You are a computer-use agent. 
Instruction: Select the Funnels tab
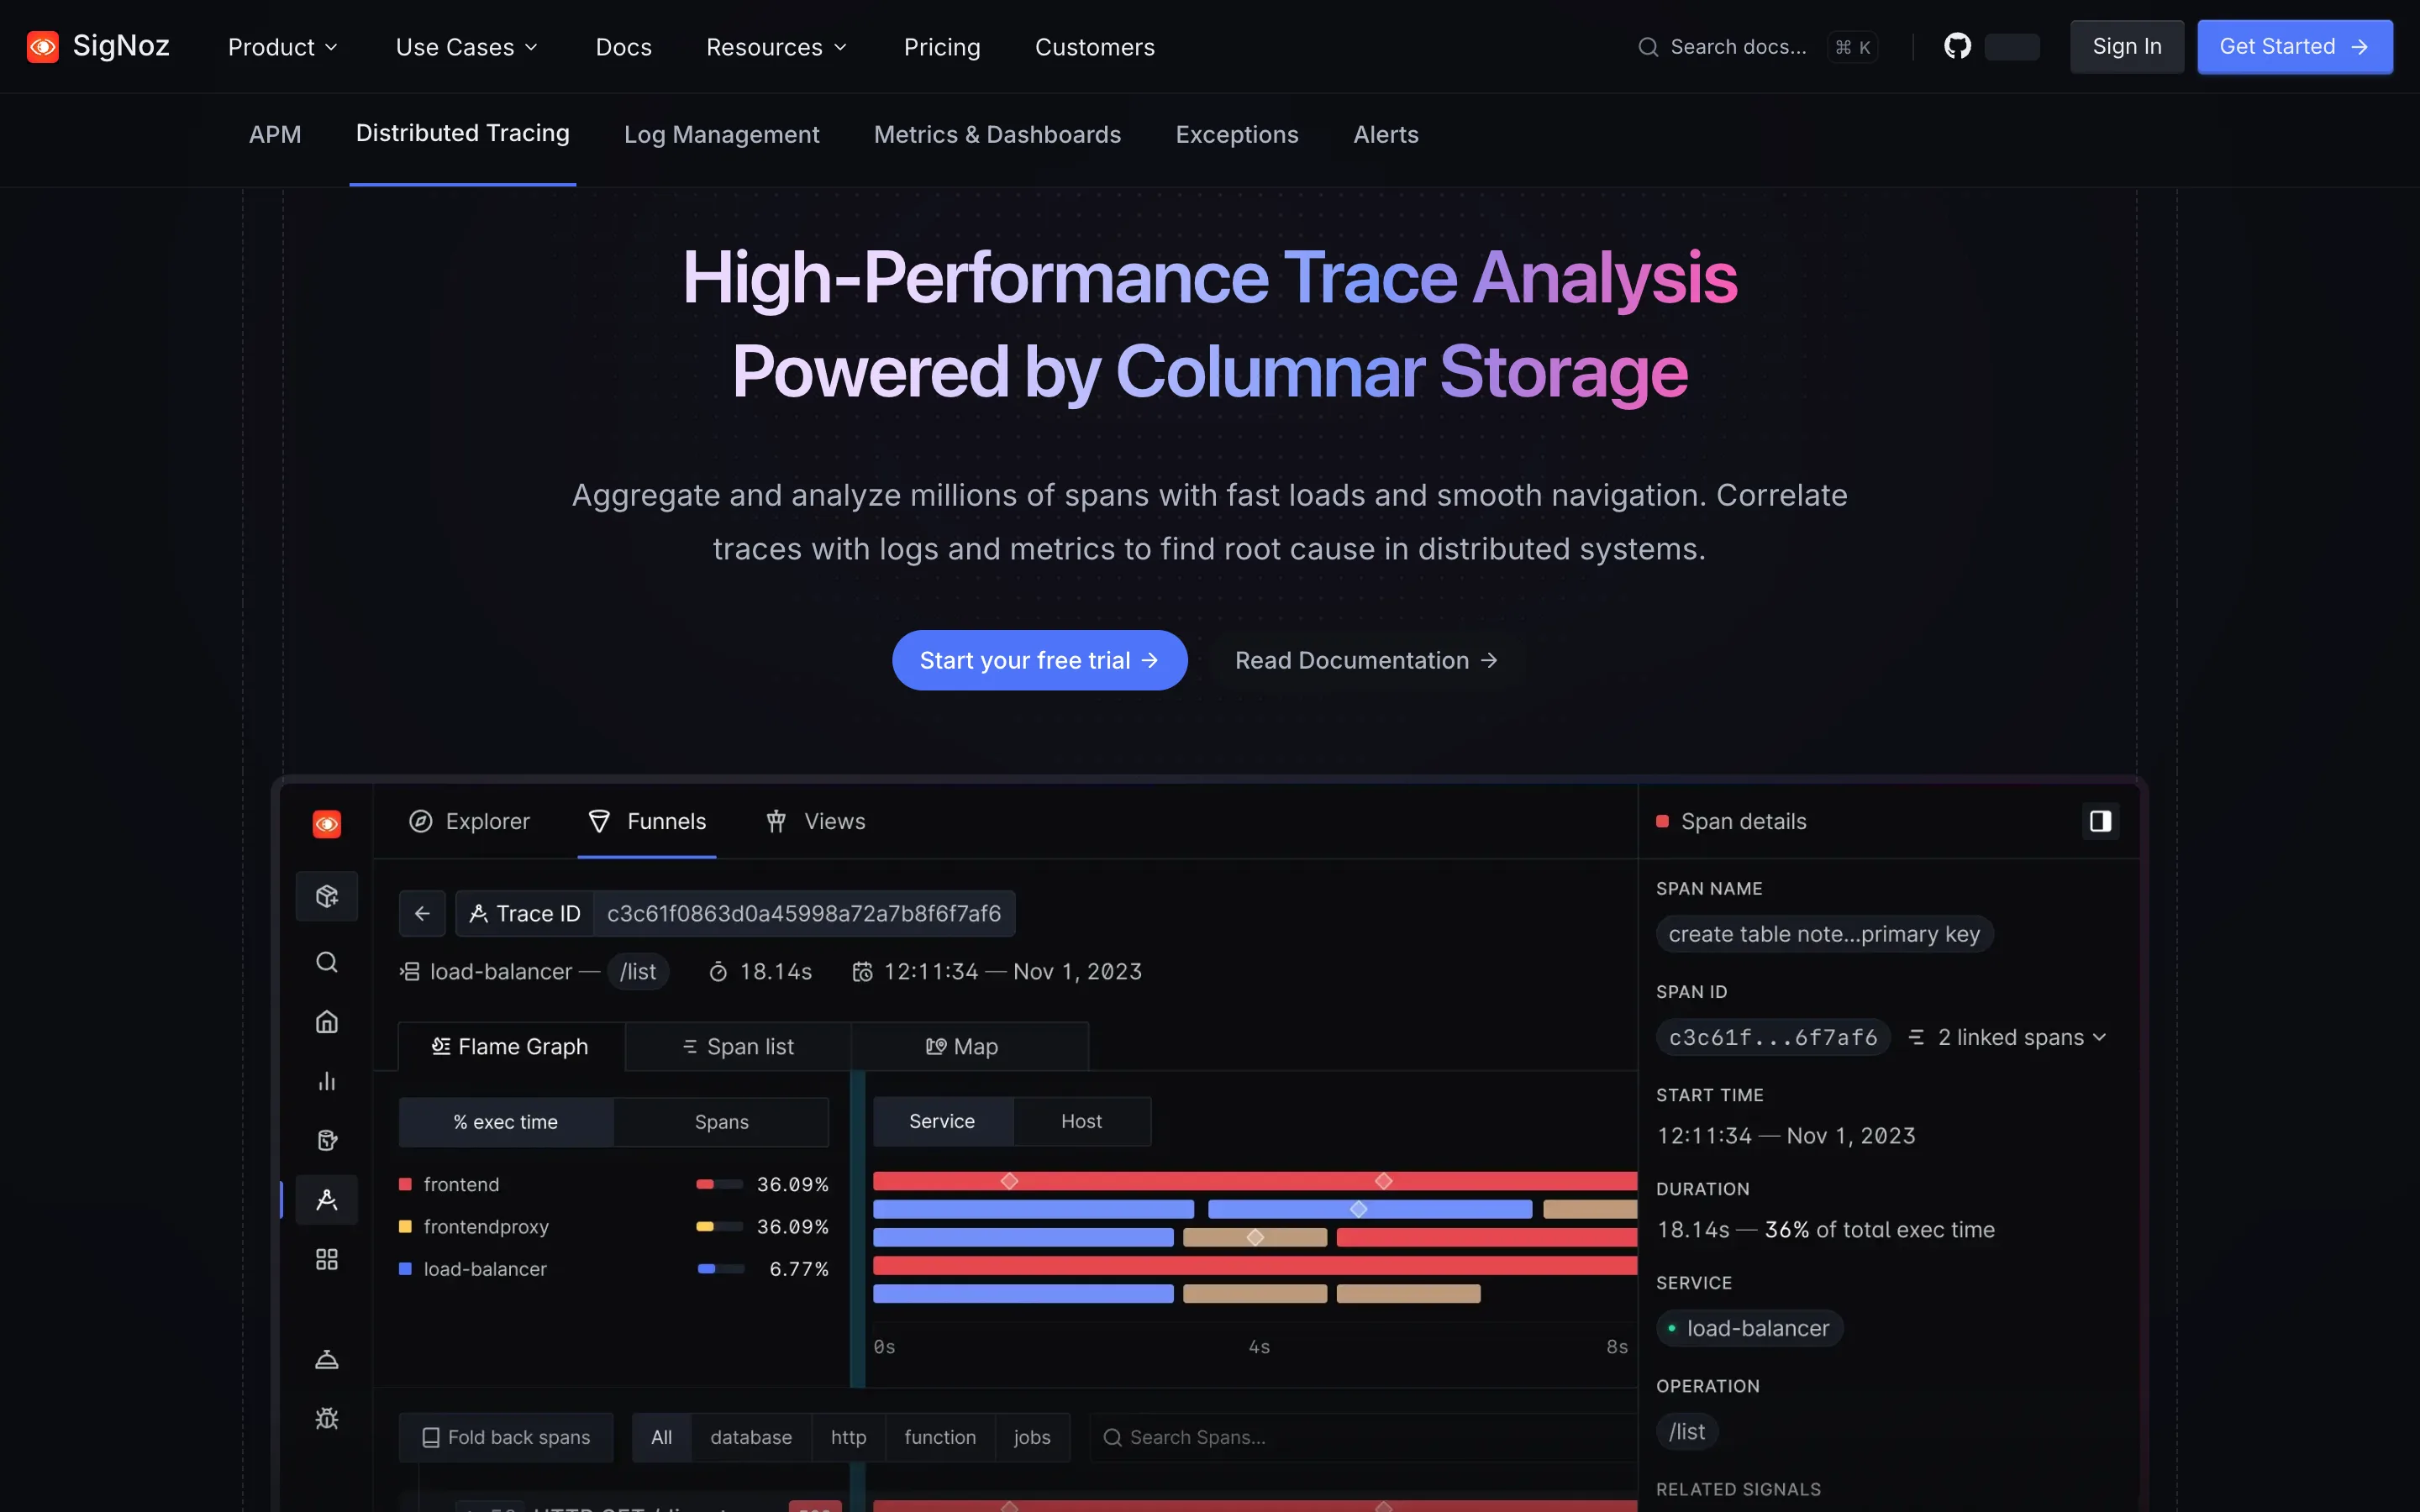click(x=647, y=821)
